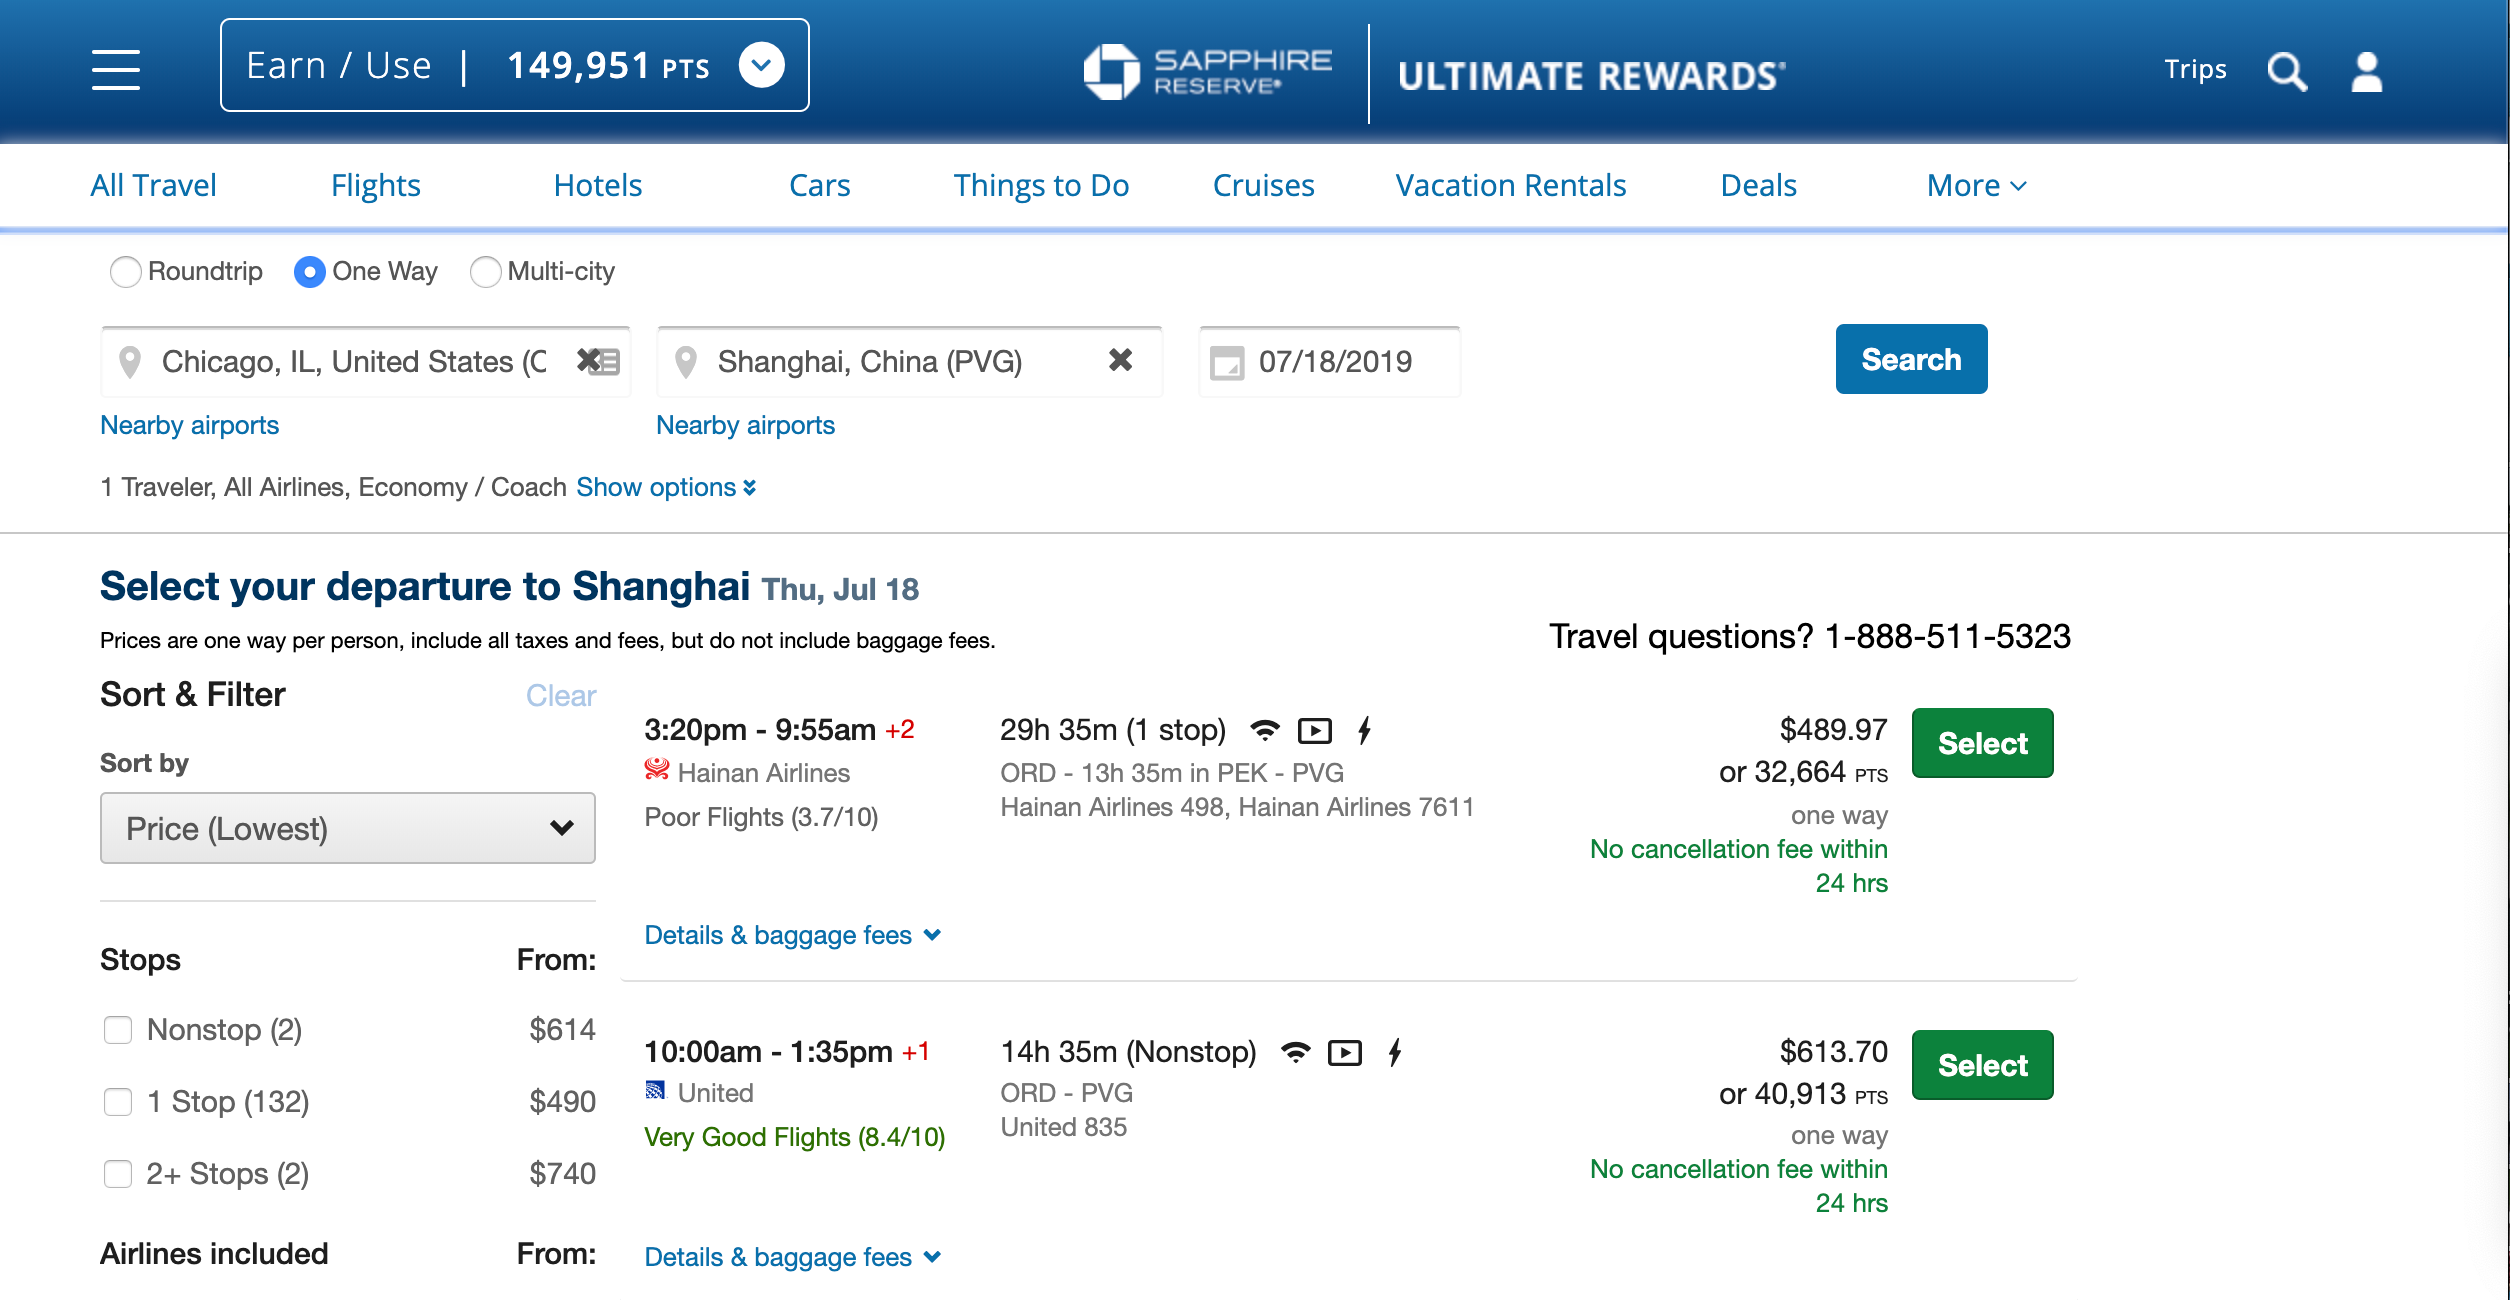Open the user profile icon
2510x1300 pixels.
(2367, 72)
